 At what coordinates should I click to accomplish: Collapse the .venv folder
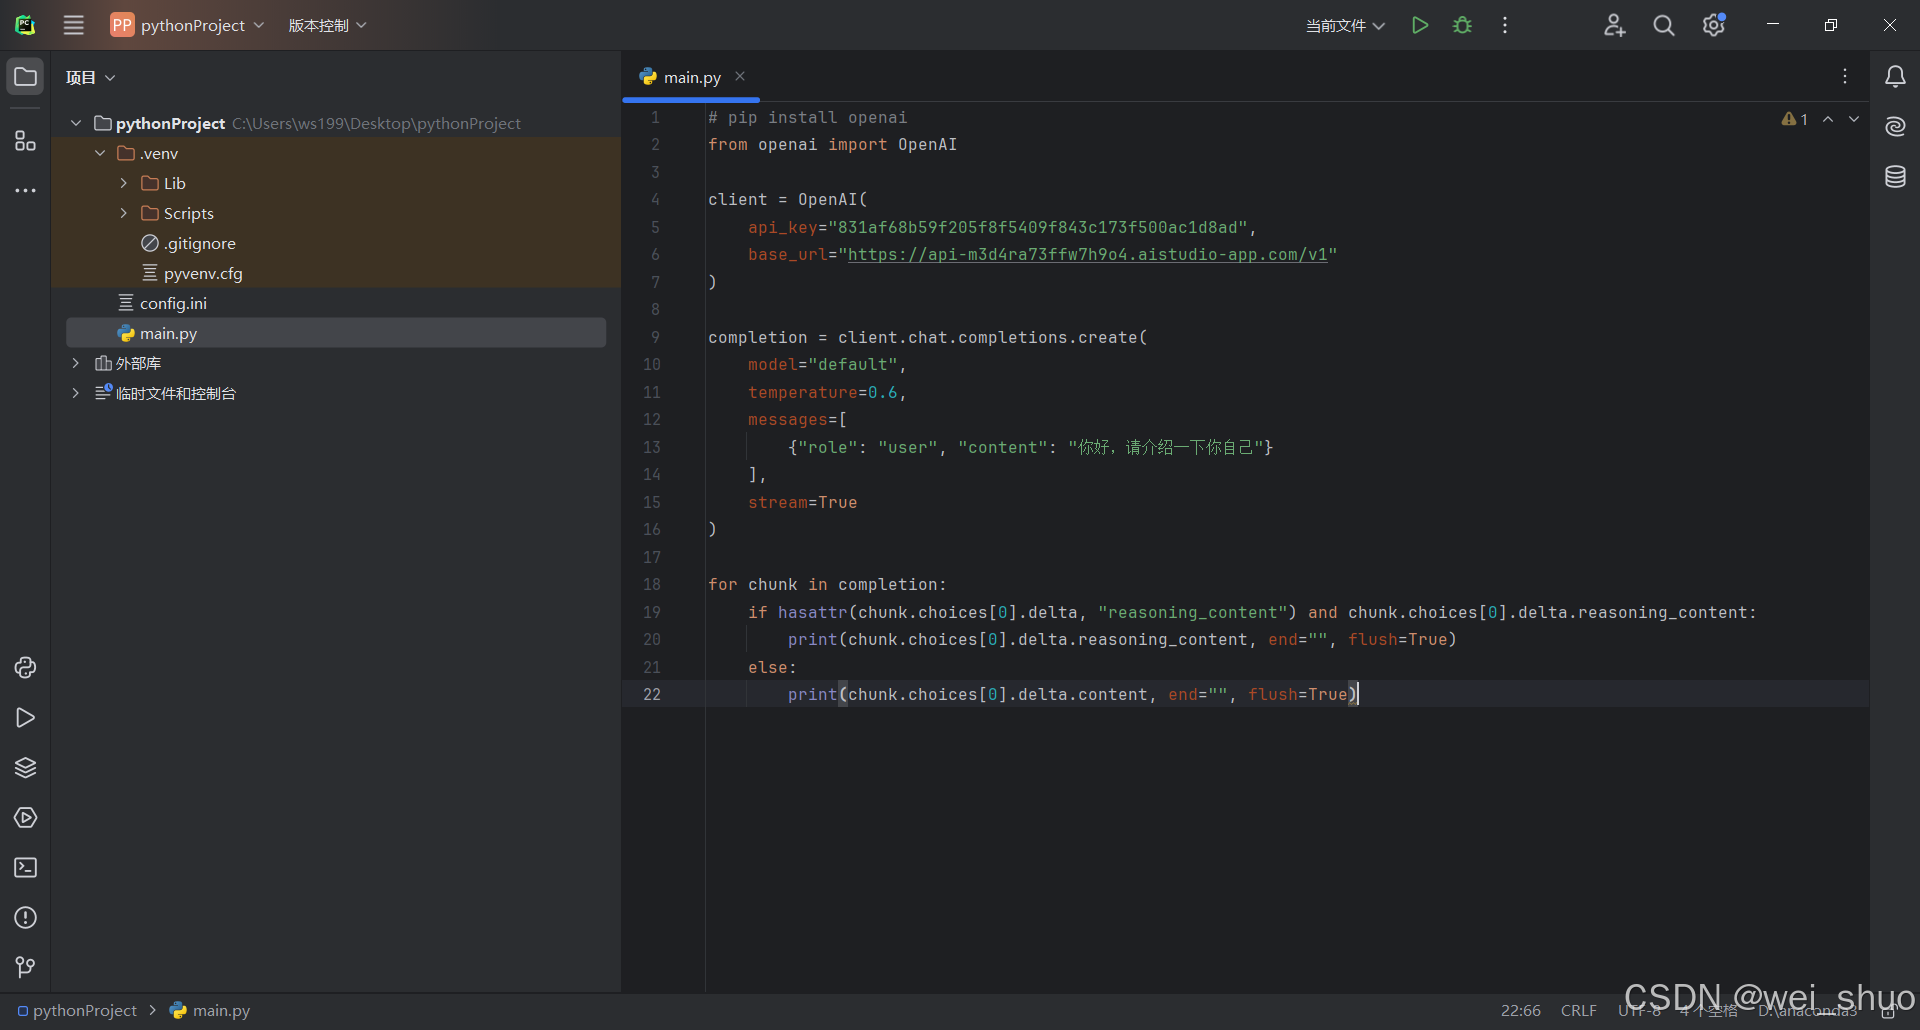(100, 153)
